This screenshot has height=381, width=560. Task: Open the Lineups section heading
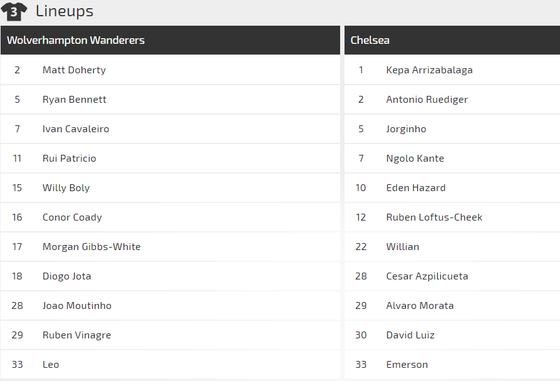(65, 11)
